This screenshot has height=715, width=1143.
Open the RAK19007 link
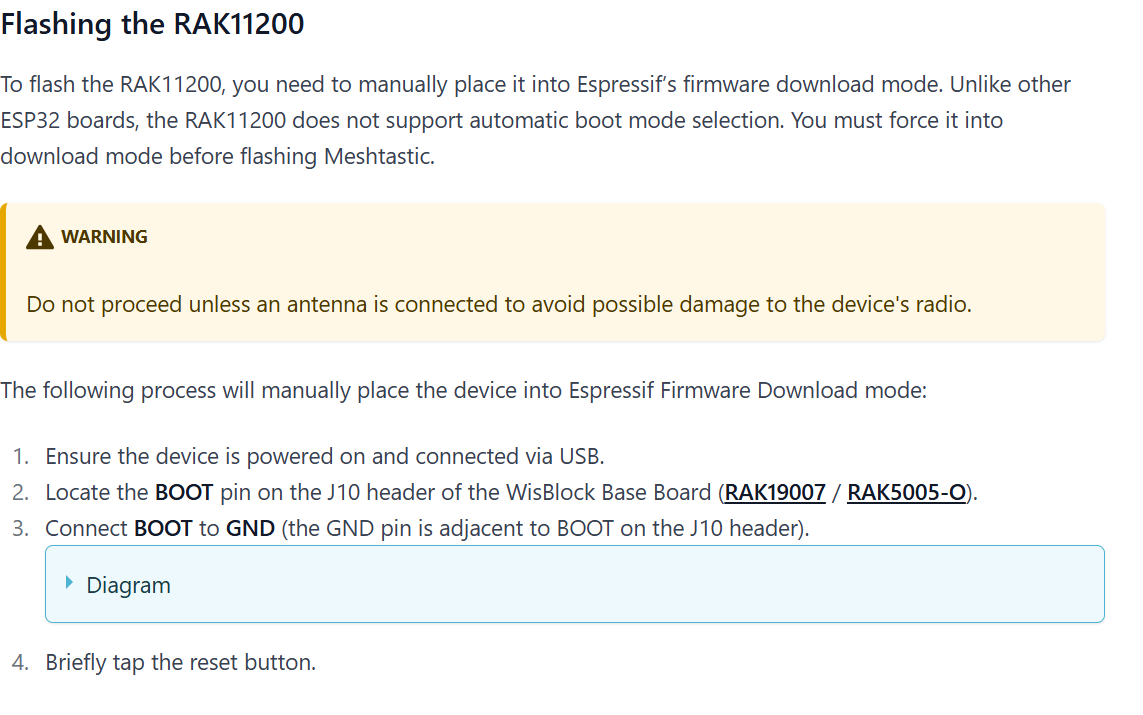tap(775, 492)
